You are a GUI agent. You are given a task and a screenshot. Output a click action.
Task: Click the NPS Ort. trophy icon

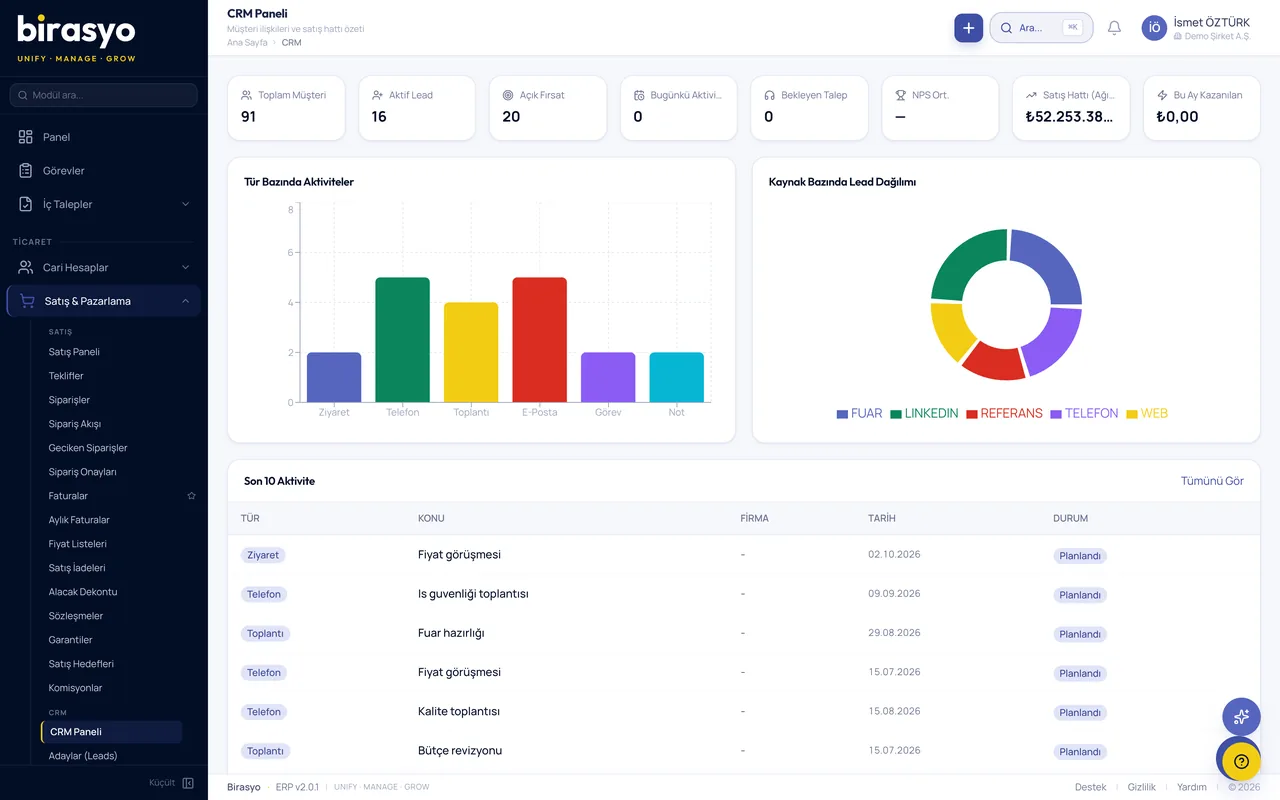(x=900, y=95)
